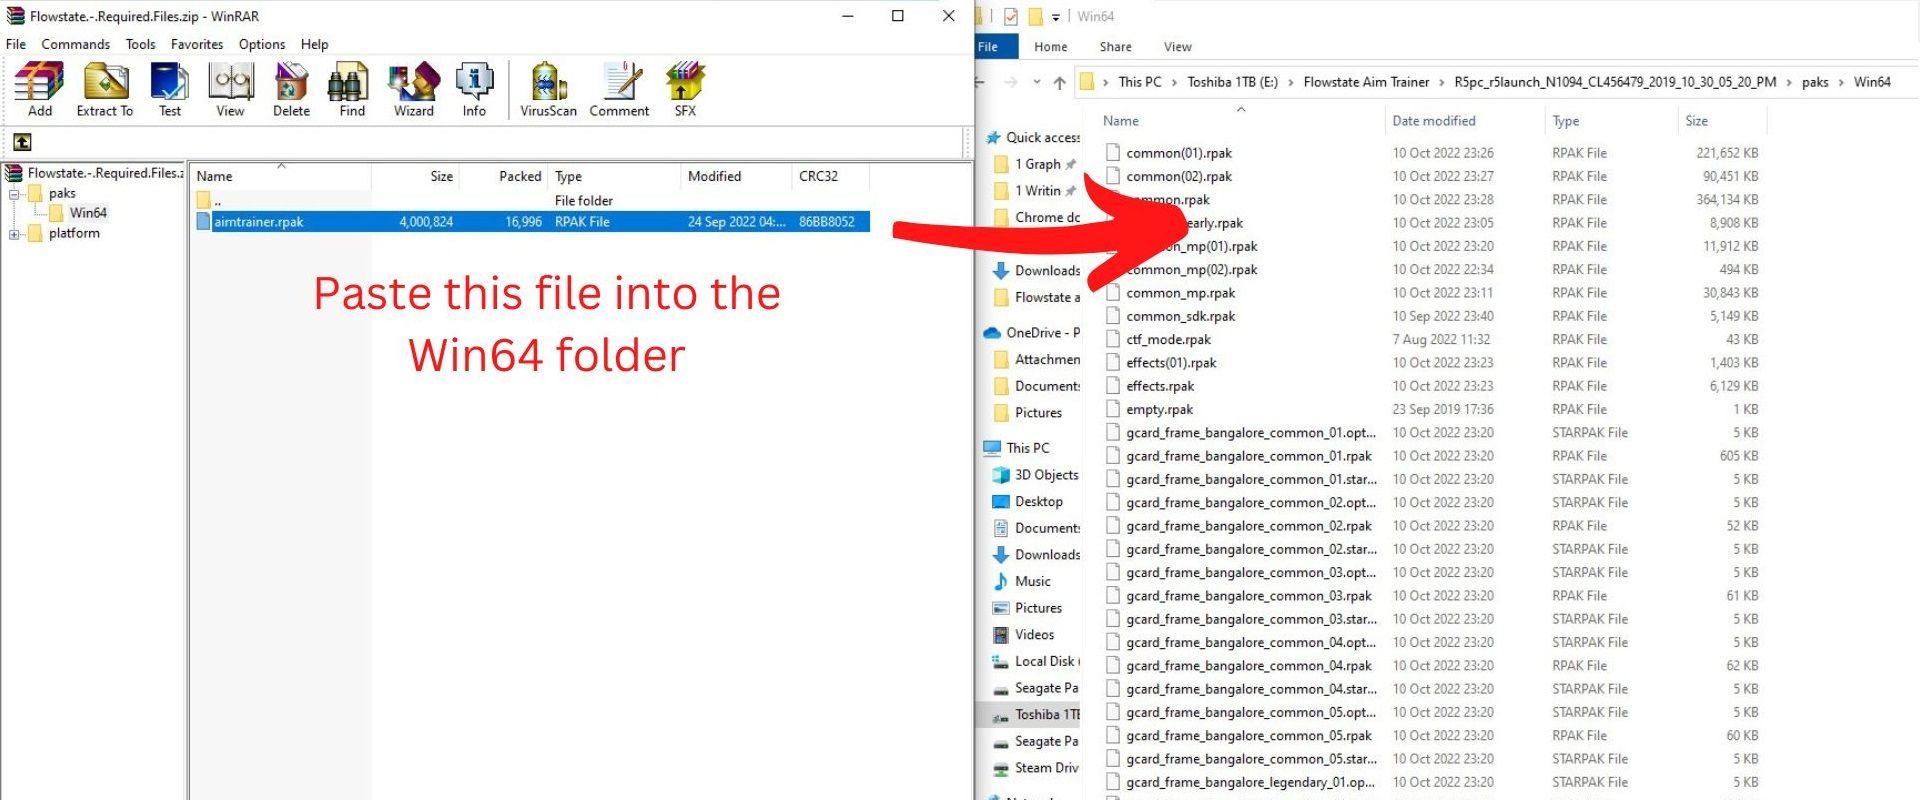Click the Delete toolbar icon

(291, 89)
